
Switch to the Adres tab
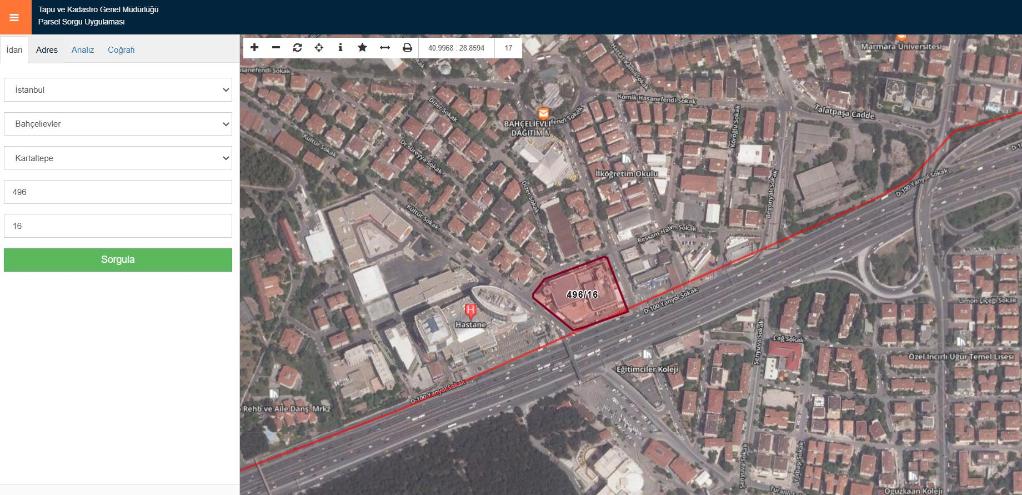pyautogui.click(x=47, y=50)
